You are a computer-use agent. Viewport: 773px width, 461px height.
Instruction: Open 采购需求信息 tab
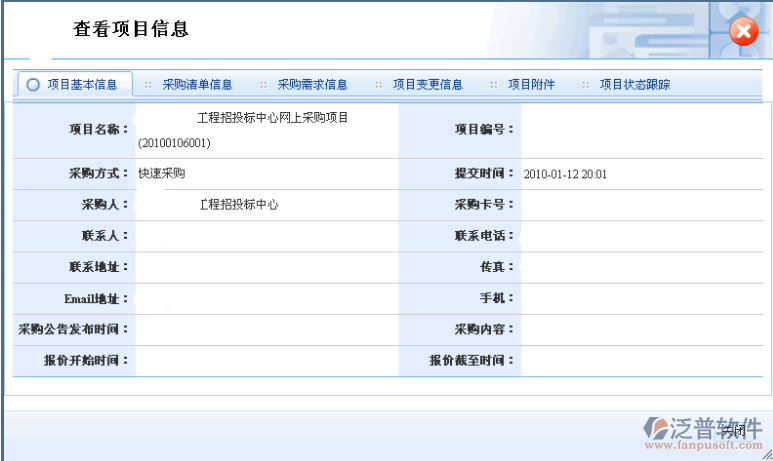click(312, 85)
